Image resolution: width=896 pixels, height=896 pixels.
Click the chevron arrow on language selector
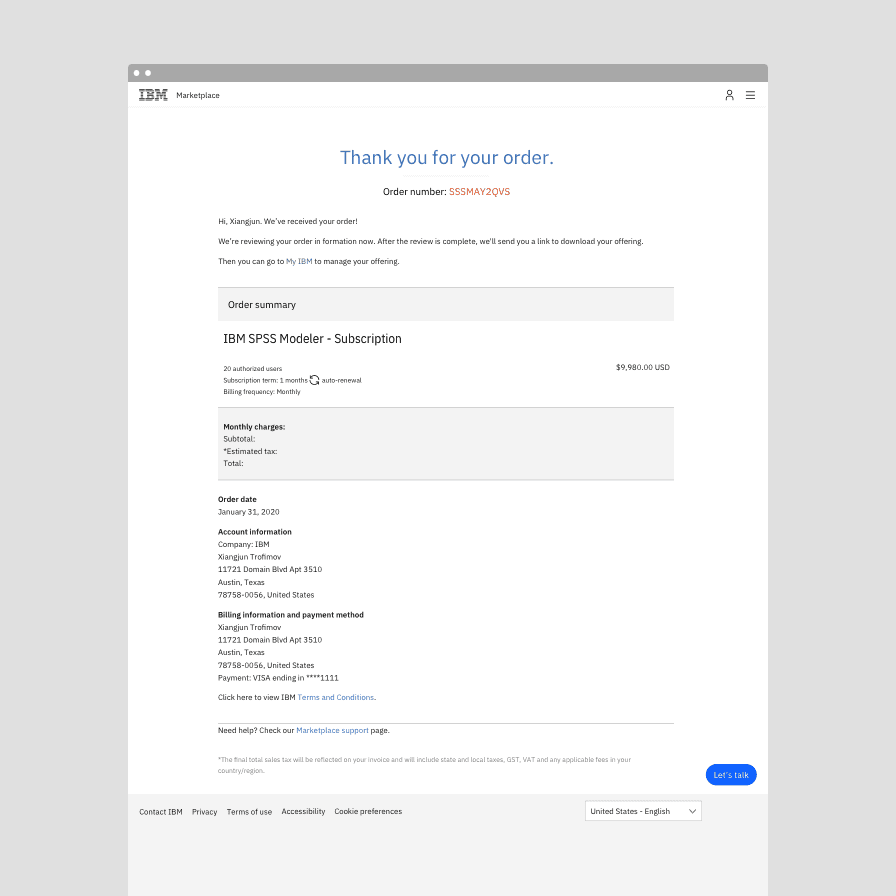692,811
